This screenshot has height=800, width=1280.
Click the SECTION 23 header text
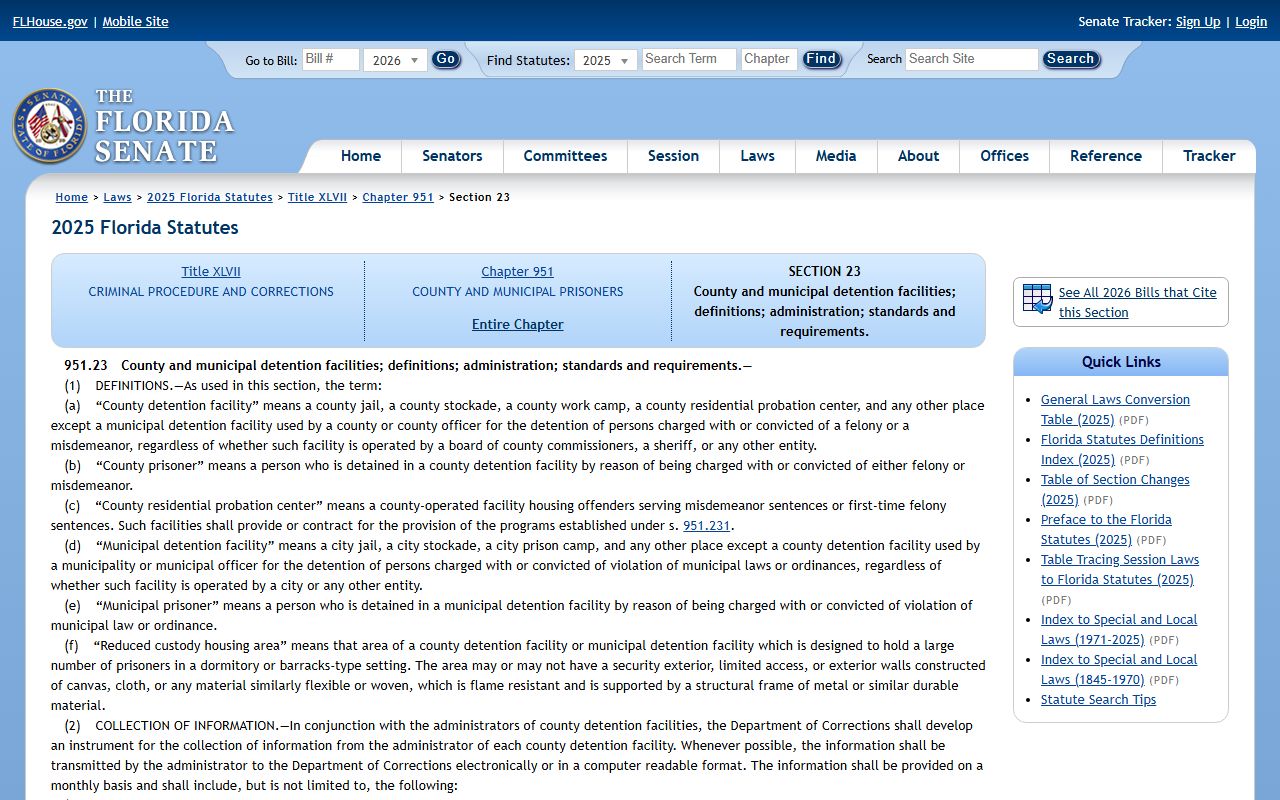824,271
